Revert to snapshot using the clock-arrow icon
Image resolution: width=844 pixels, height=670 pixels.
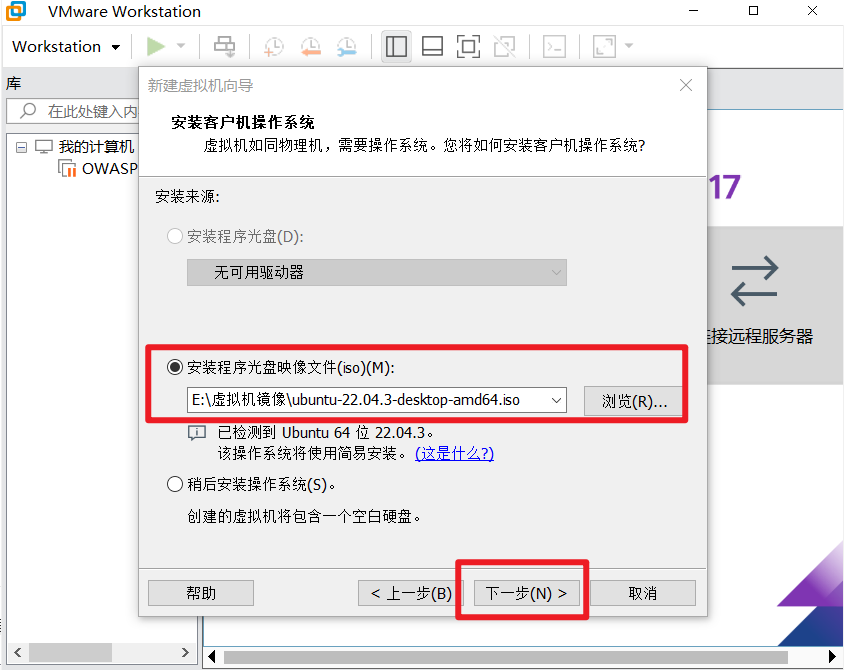tap(311, 47)
